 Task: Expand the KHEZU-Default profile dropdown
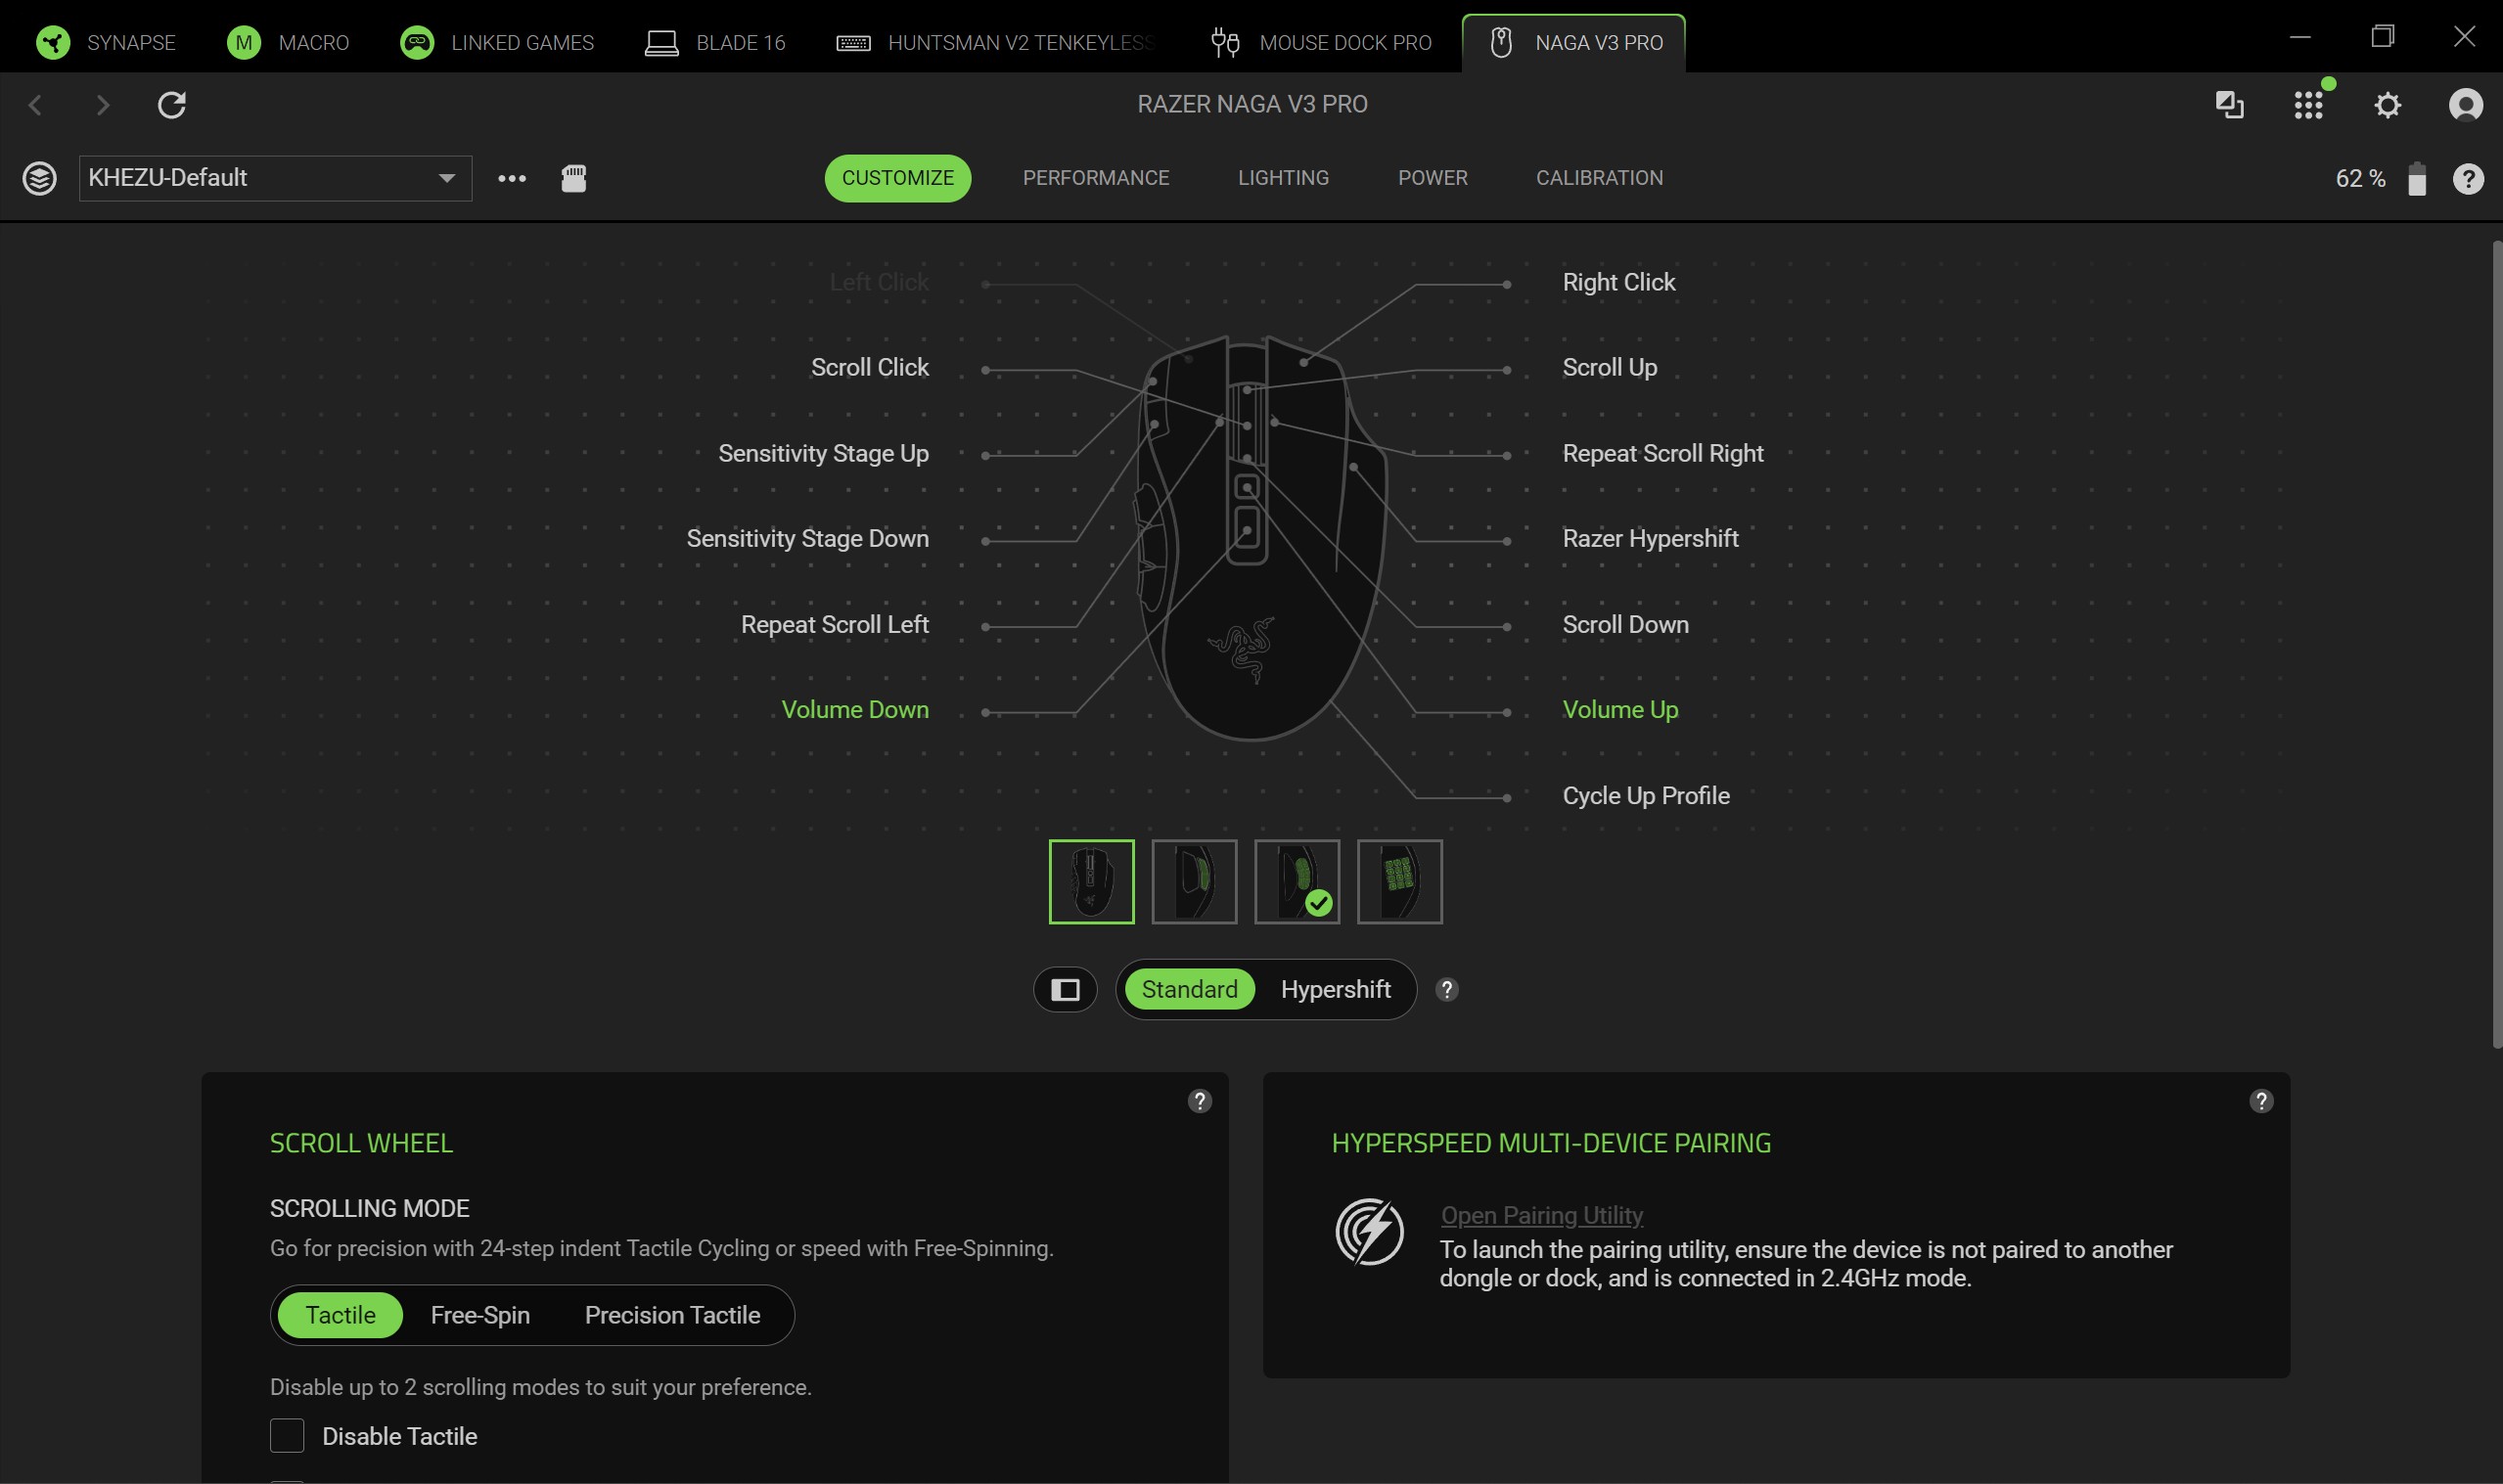275,178
